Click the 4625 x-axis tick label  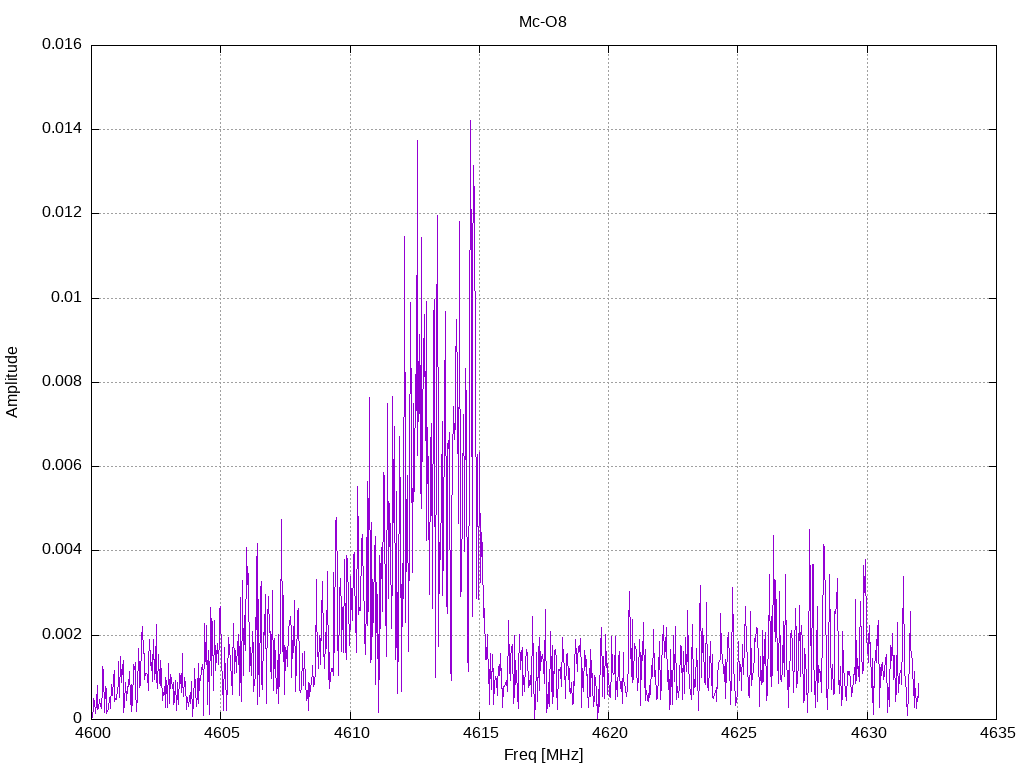coord(737,734)
